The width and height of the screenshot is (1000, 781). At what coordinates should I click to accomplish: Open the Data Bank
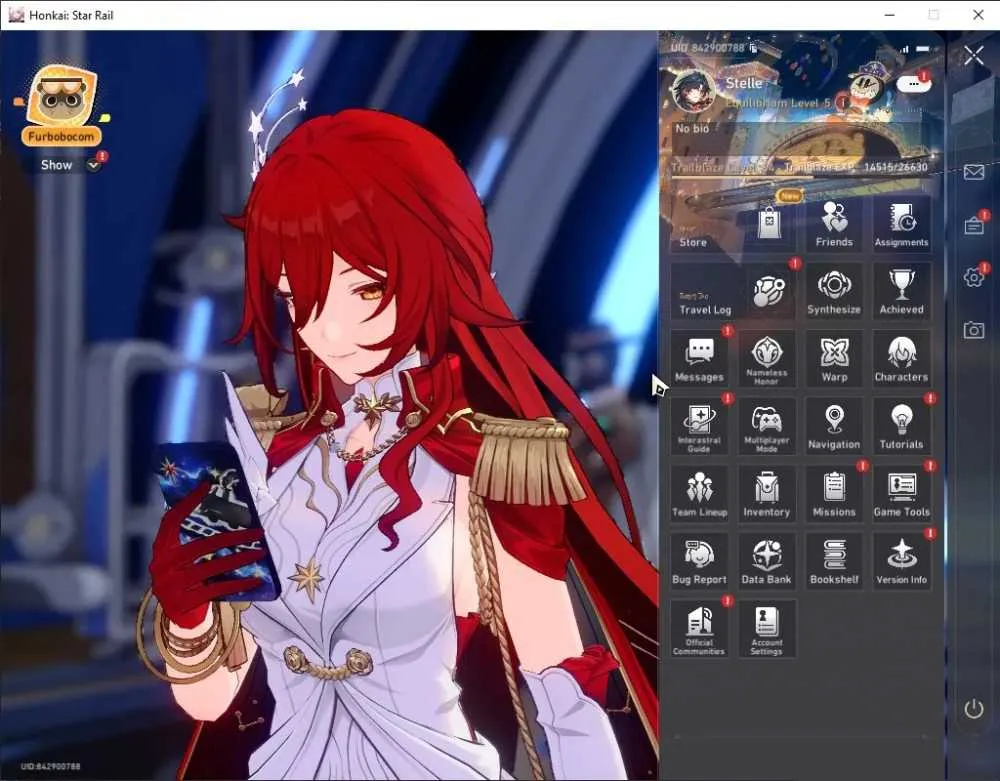(767, 562)
